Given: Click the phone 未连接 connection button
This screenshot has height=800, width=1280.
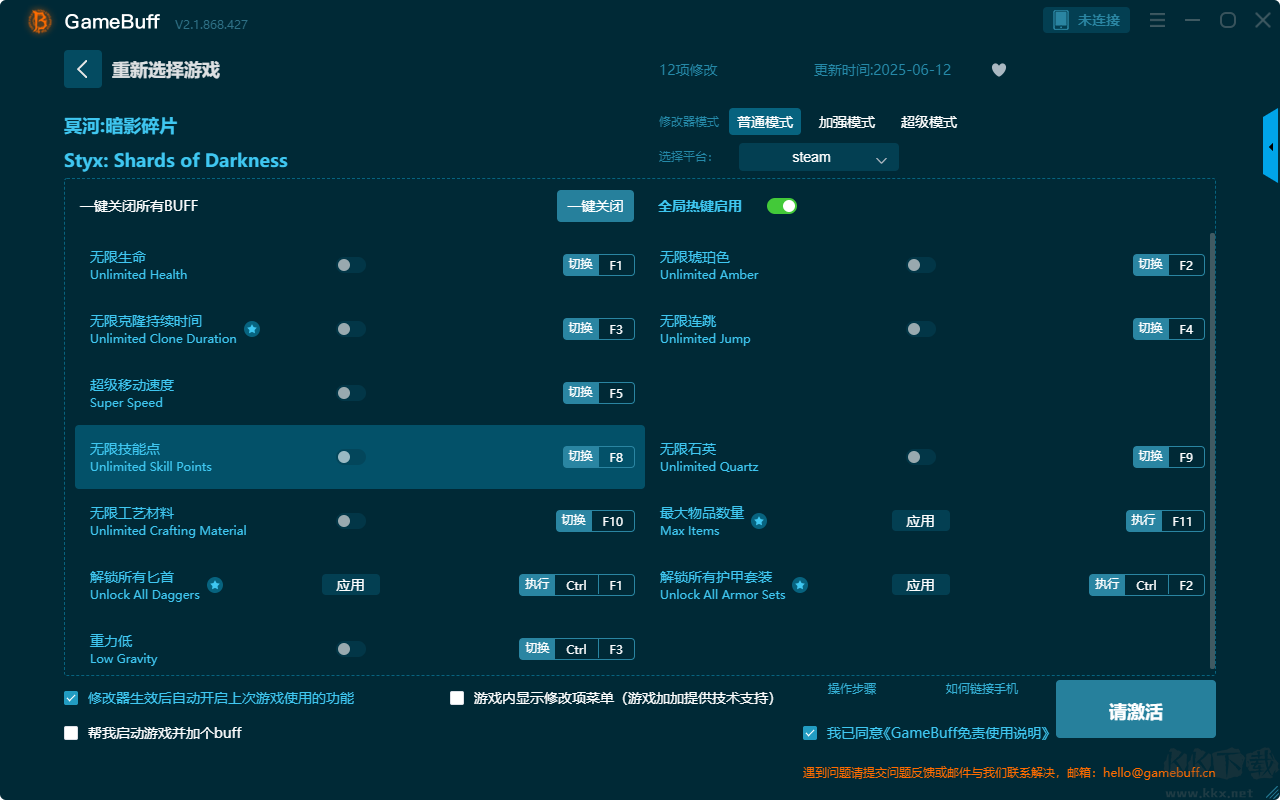Looking at the screenshot, I should (1087, 20).
